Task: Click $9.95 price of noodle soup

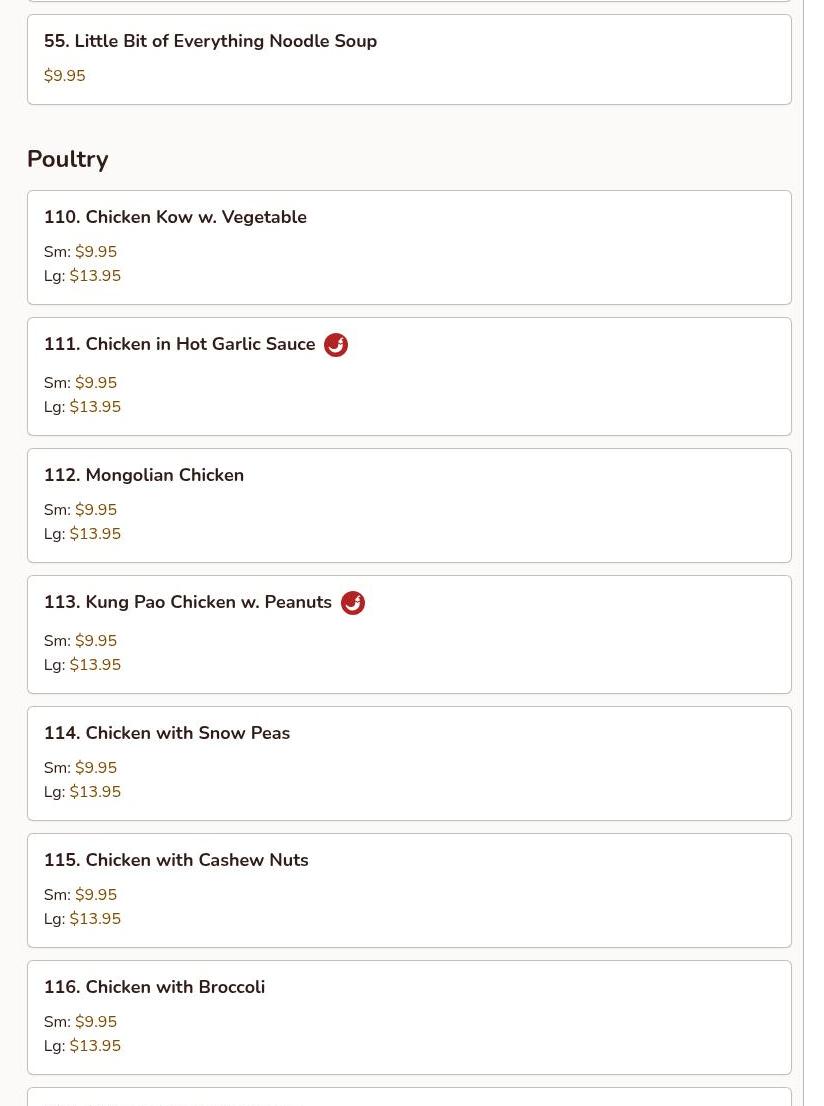Action: [65, 75]
